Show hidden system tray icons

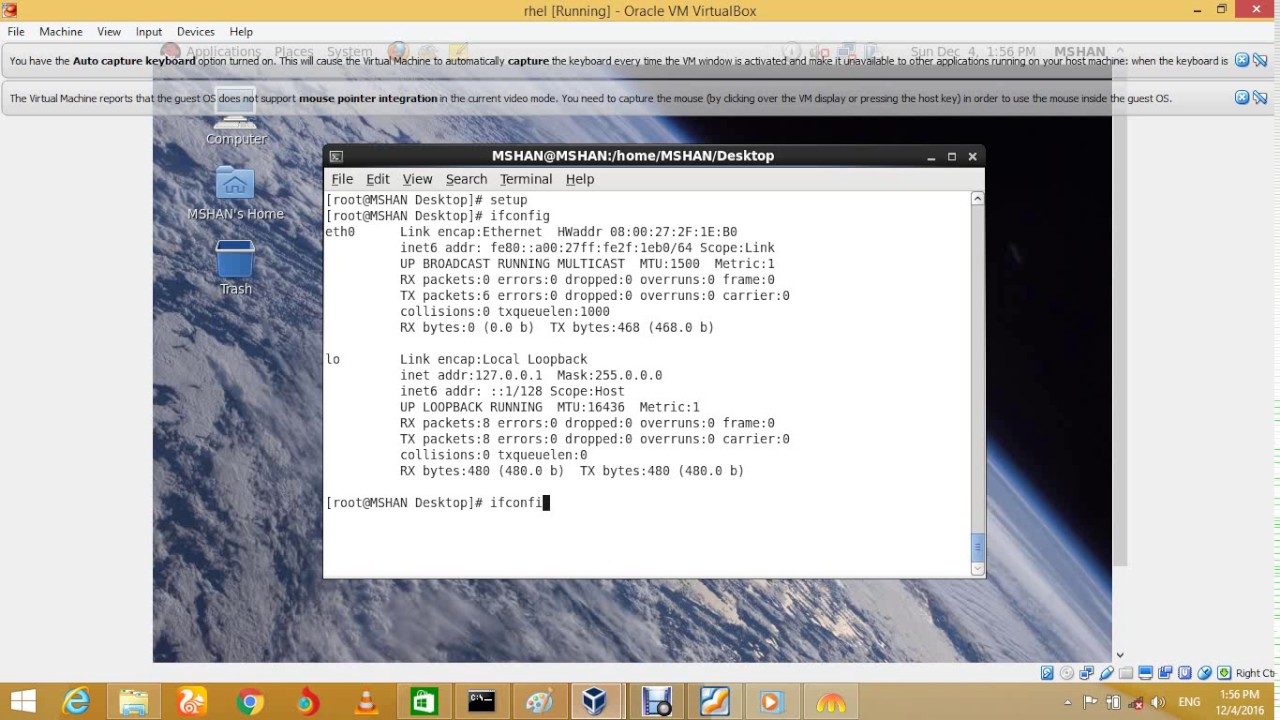[x=1068, y=702]
